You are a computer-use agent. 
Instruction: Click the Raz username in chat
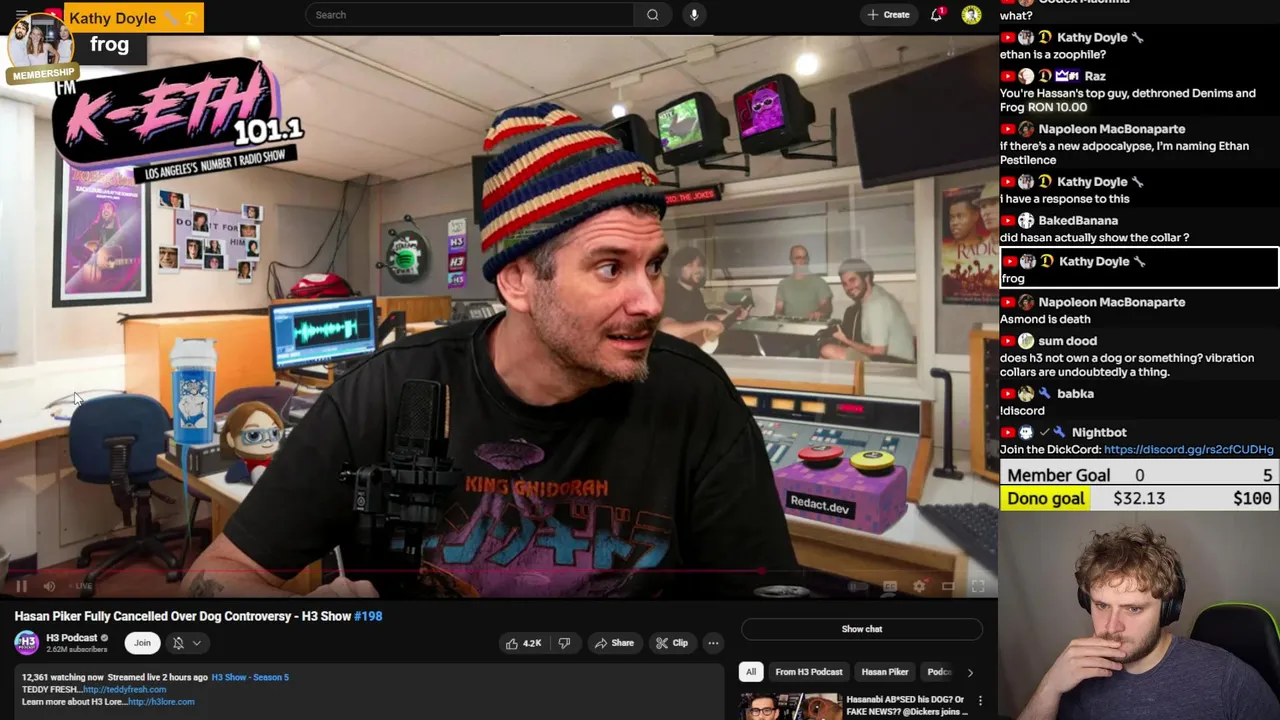tap(1095, 75)
